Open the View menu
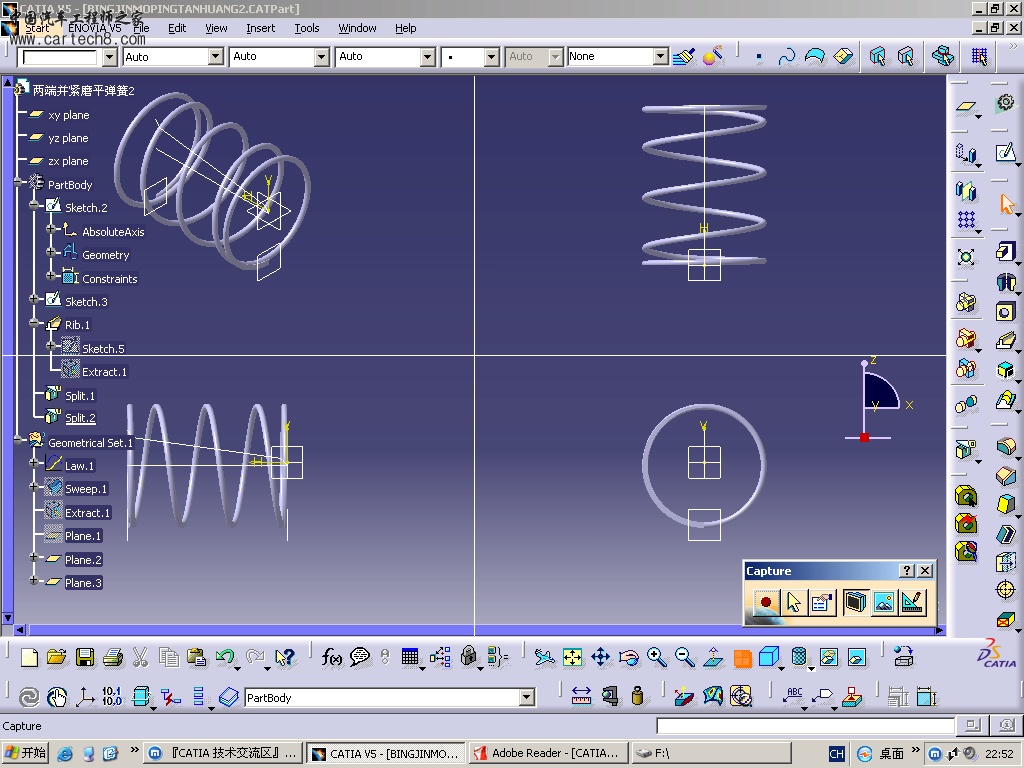The image size is (1024, 768). click(x=216, y=28)
